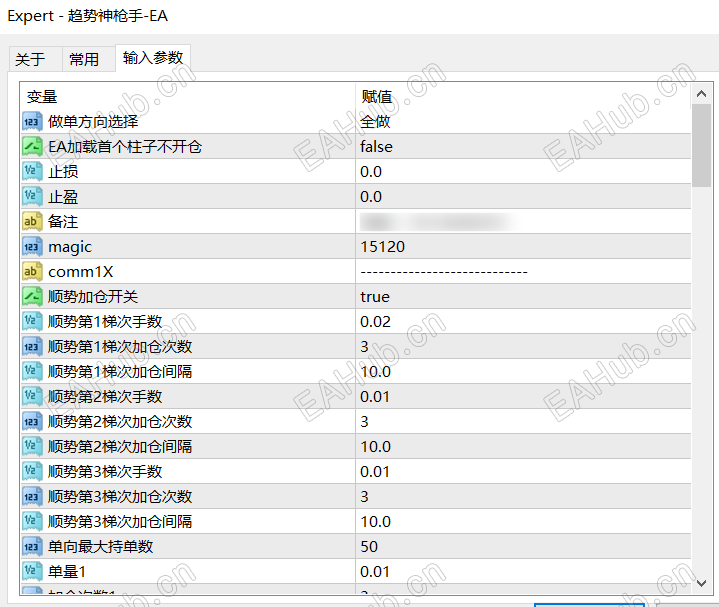
Task: Edit 顺势第1梯次加仓次数 value 3
Action: (x=523, y=347)
